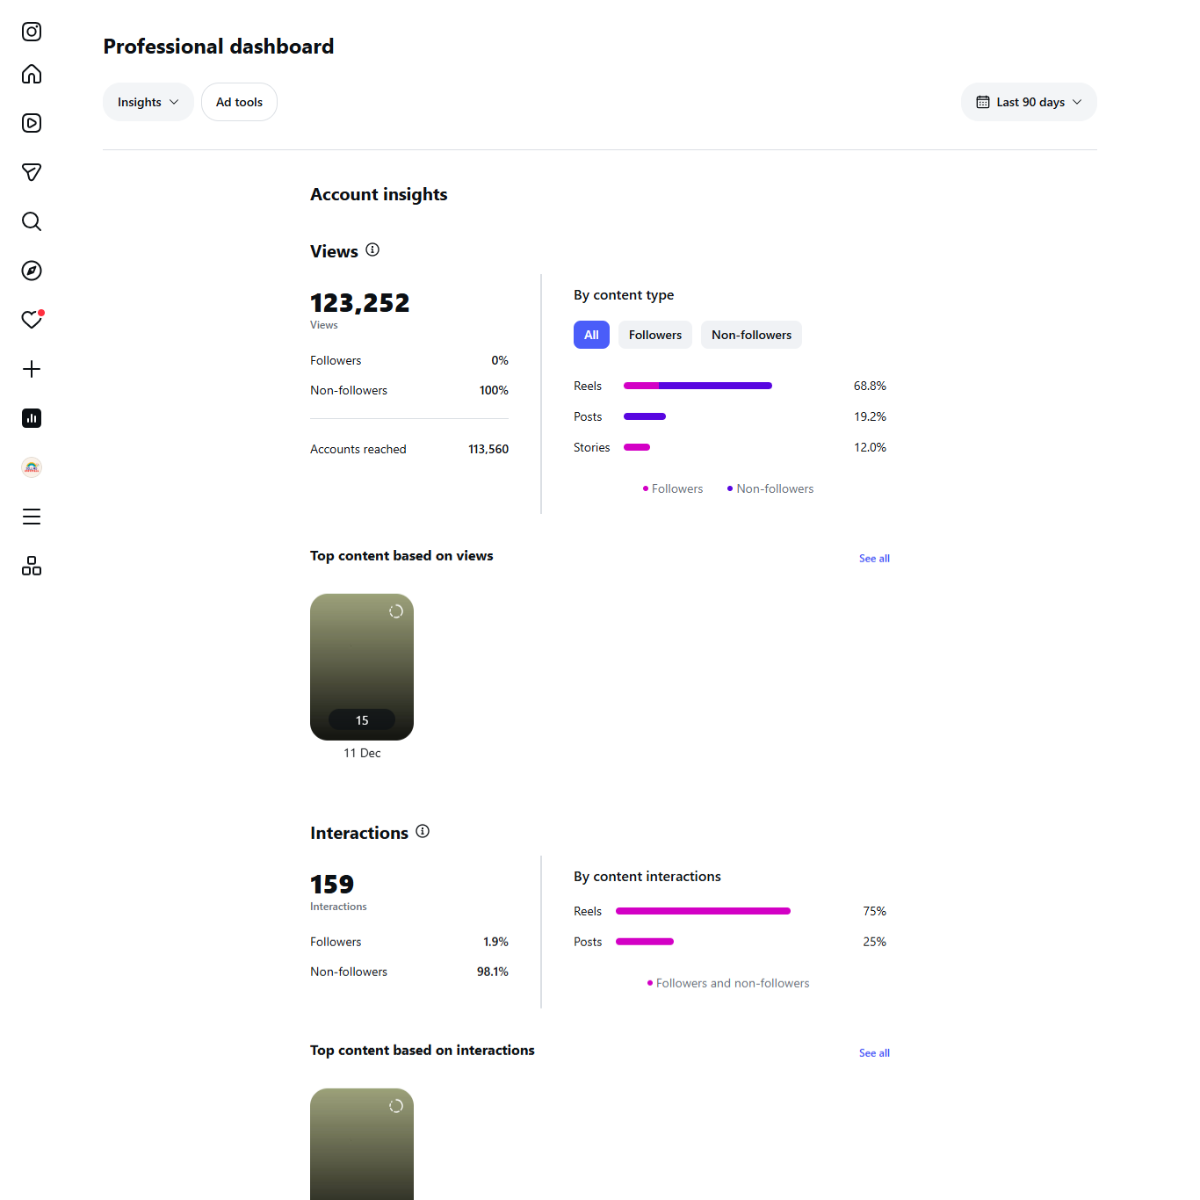1200x1200 pixels.
Task: Open Notifications heart icon
Action: tap(32, 320)
